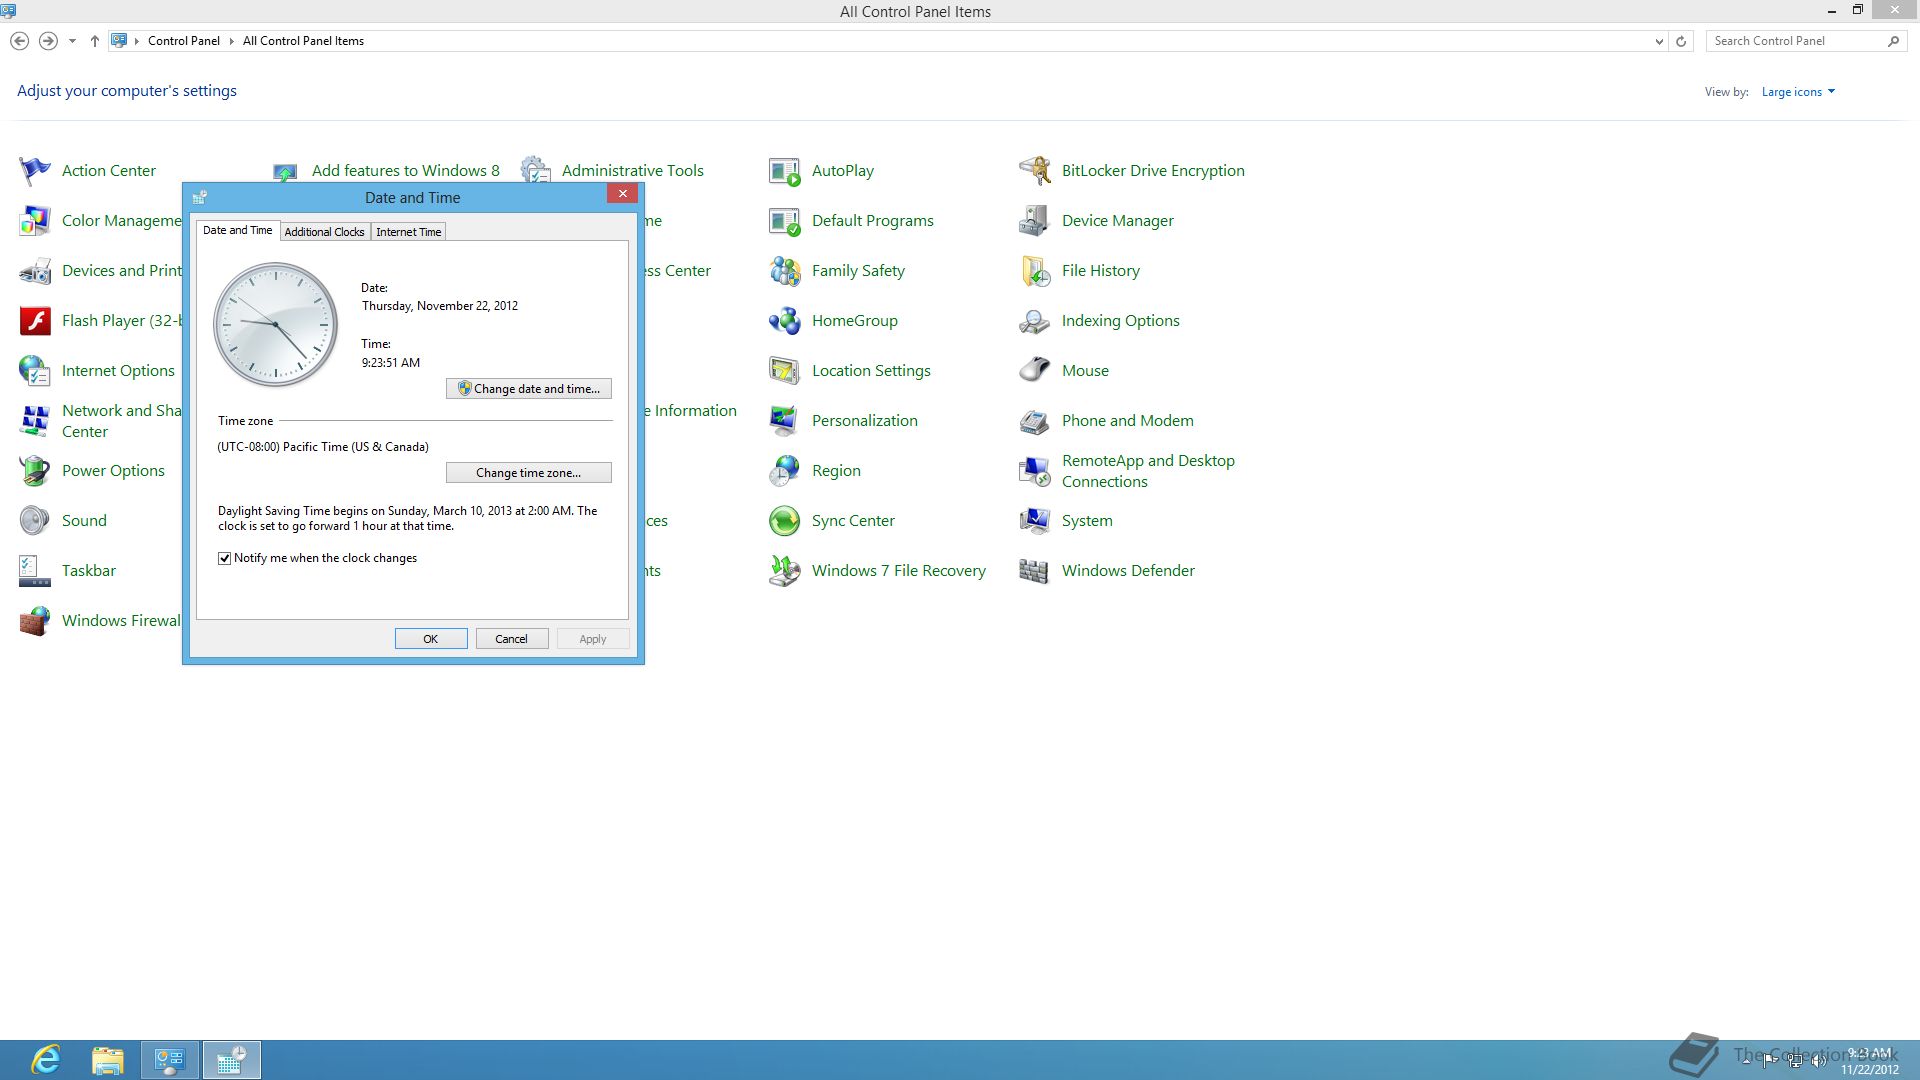Select the Date and Time tab

[x=238, y=230]
